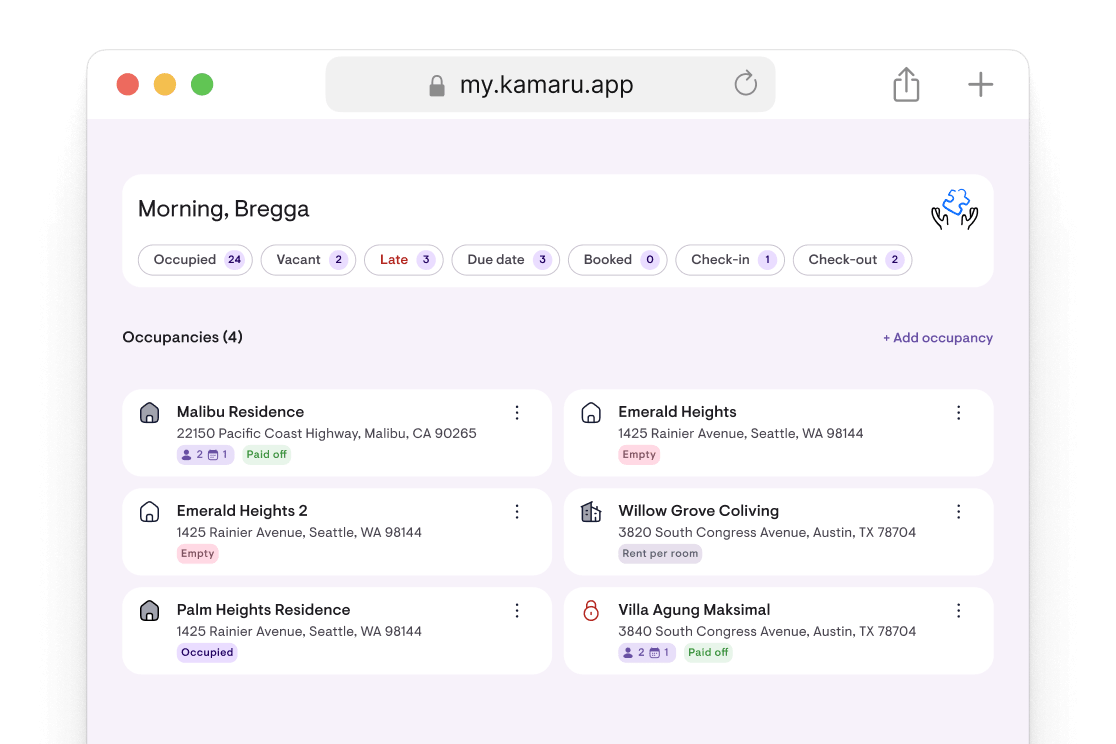The image size is (1116, 744).
Task: Click the Occupancies (4) heading
Action: [x=182, y=337]
